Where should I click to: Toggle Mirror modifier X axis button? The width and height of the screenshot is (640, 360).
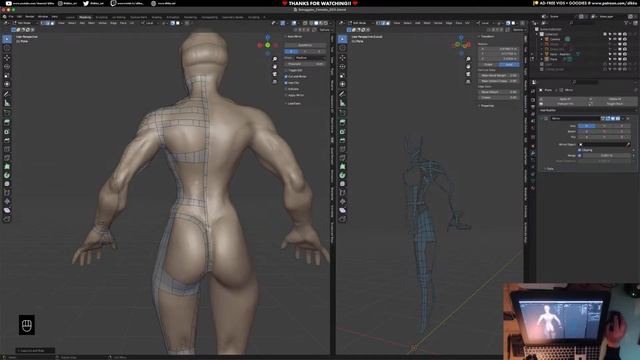pos(587,126)
